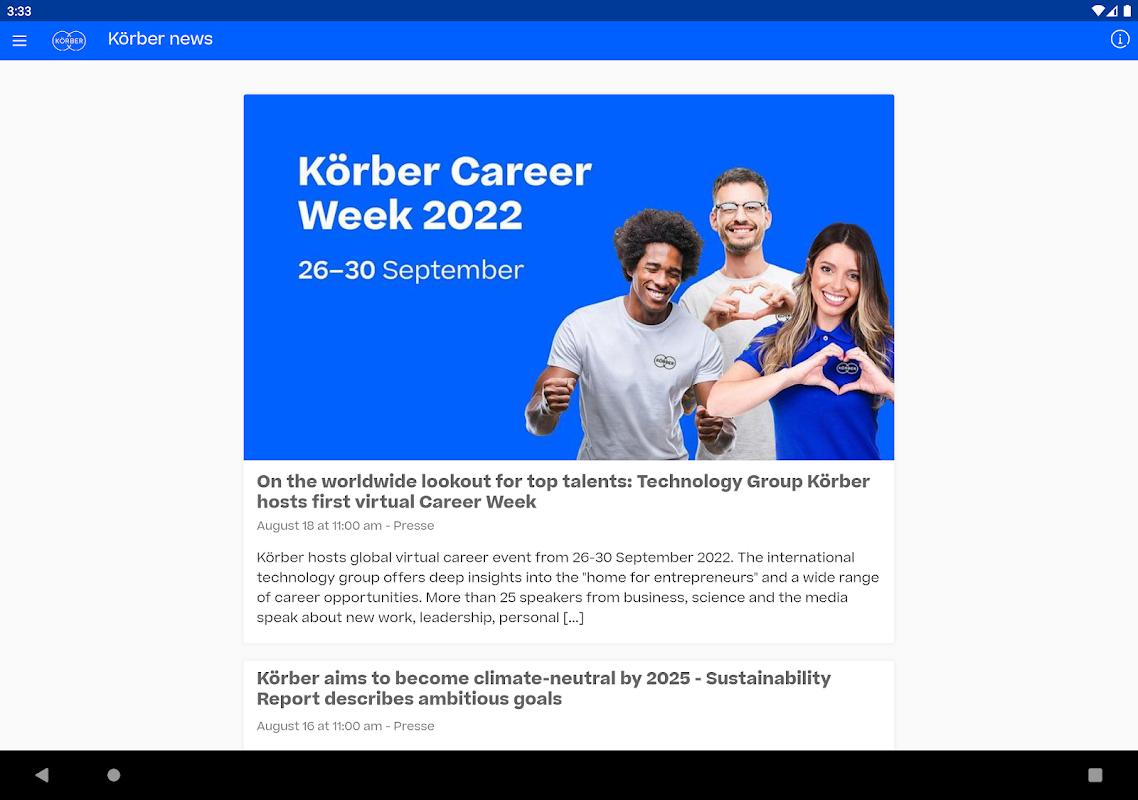Tap the clock showing 3:33
Viewport: 1138px width, 800px height.
(x=20, y=11)
